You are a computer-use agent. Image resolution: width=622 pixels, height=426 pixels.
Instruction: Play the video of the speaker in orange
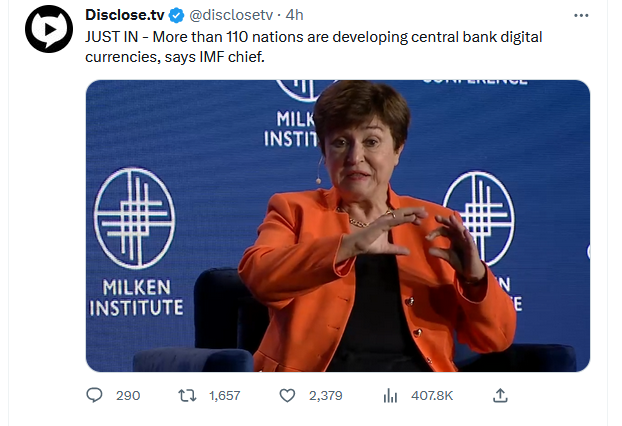(x=338, y=225)
